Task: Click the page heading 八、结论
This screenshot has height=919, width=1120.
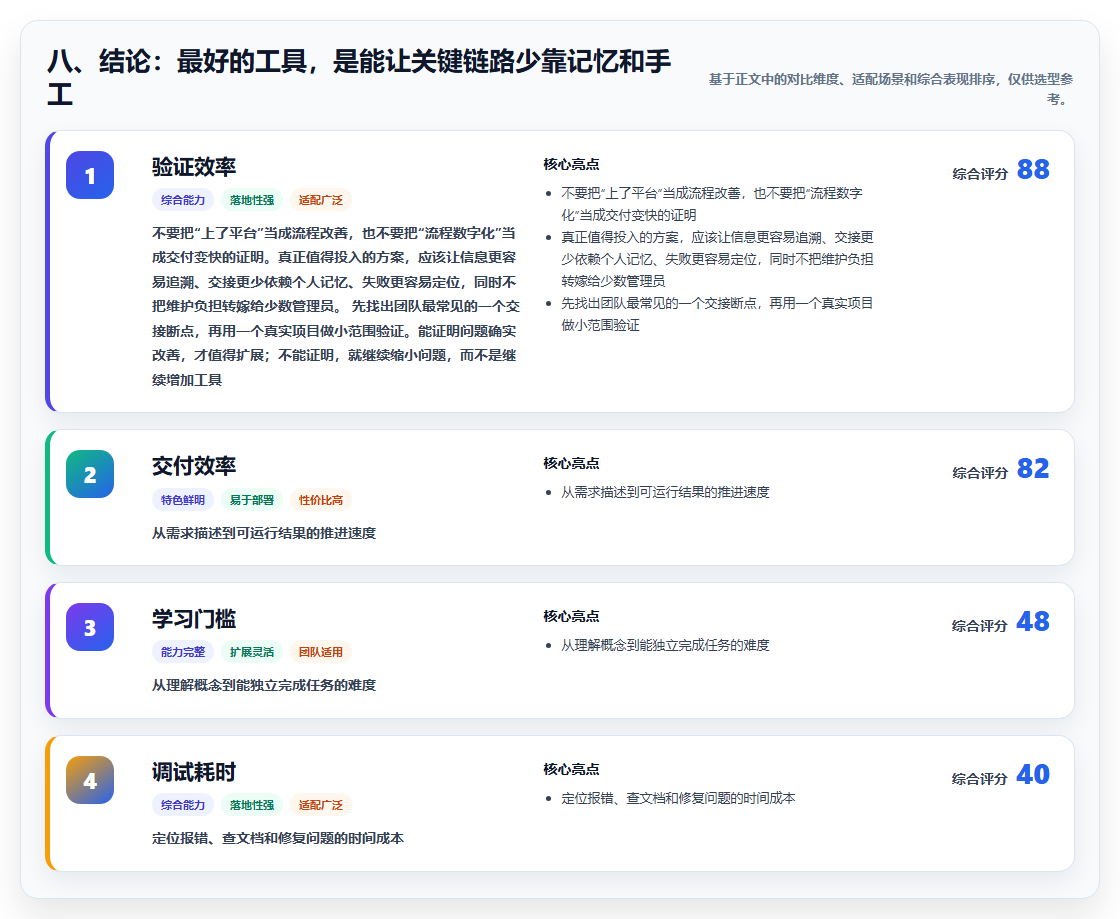Action: tap(359, 77)
